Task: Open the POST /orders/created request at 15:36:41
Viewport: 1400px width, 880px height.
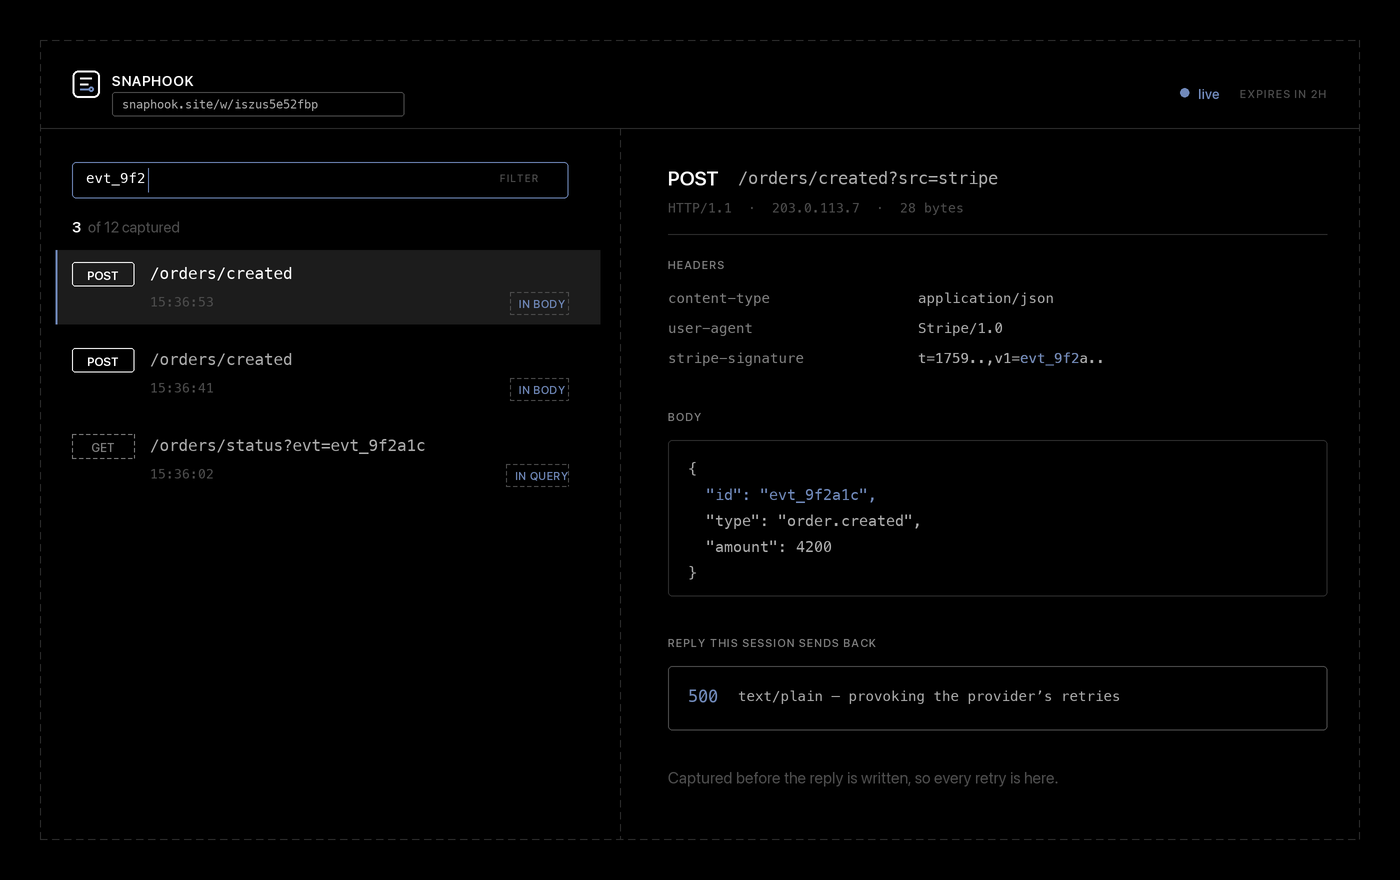Action: pyautogui.click(x=328, y=373)
